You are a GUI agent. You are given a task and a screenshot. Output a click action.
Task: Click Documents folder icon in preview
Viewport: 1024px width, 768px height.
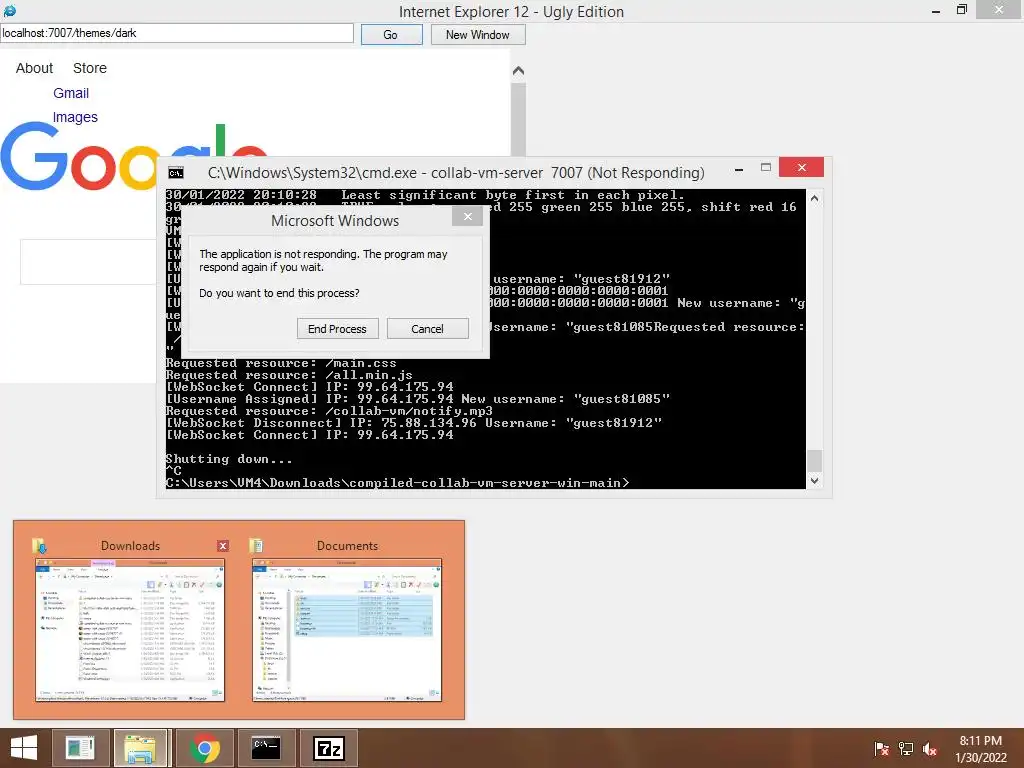click(256, 545)
